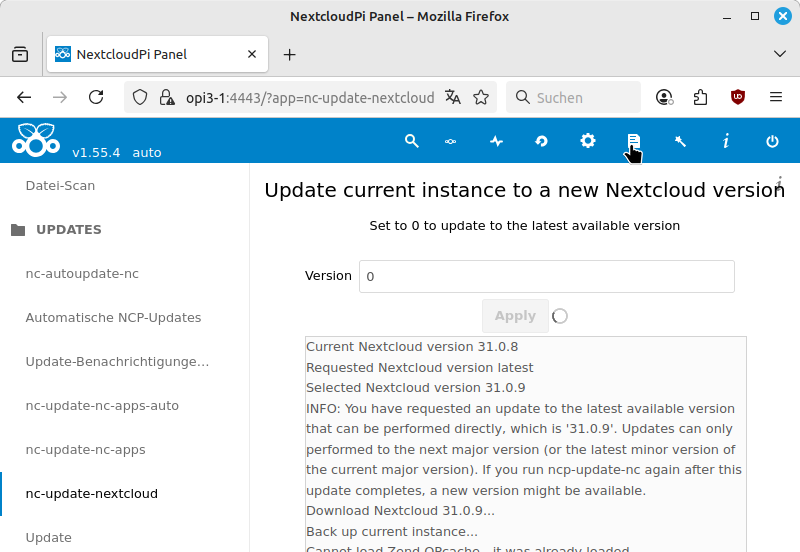Viewport: 800px width, 552px height.
Task: Open the settings gear in NextcloudPi header
Action: (588, 141)
